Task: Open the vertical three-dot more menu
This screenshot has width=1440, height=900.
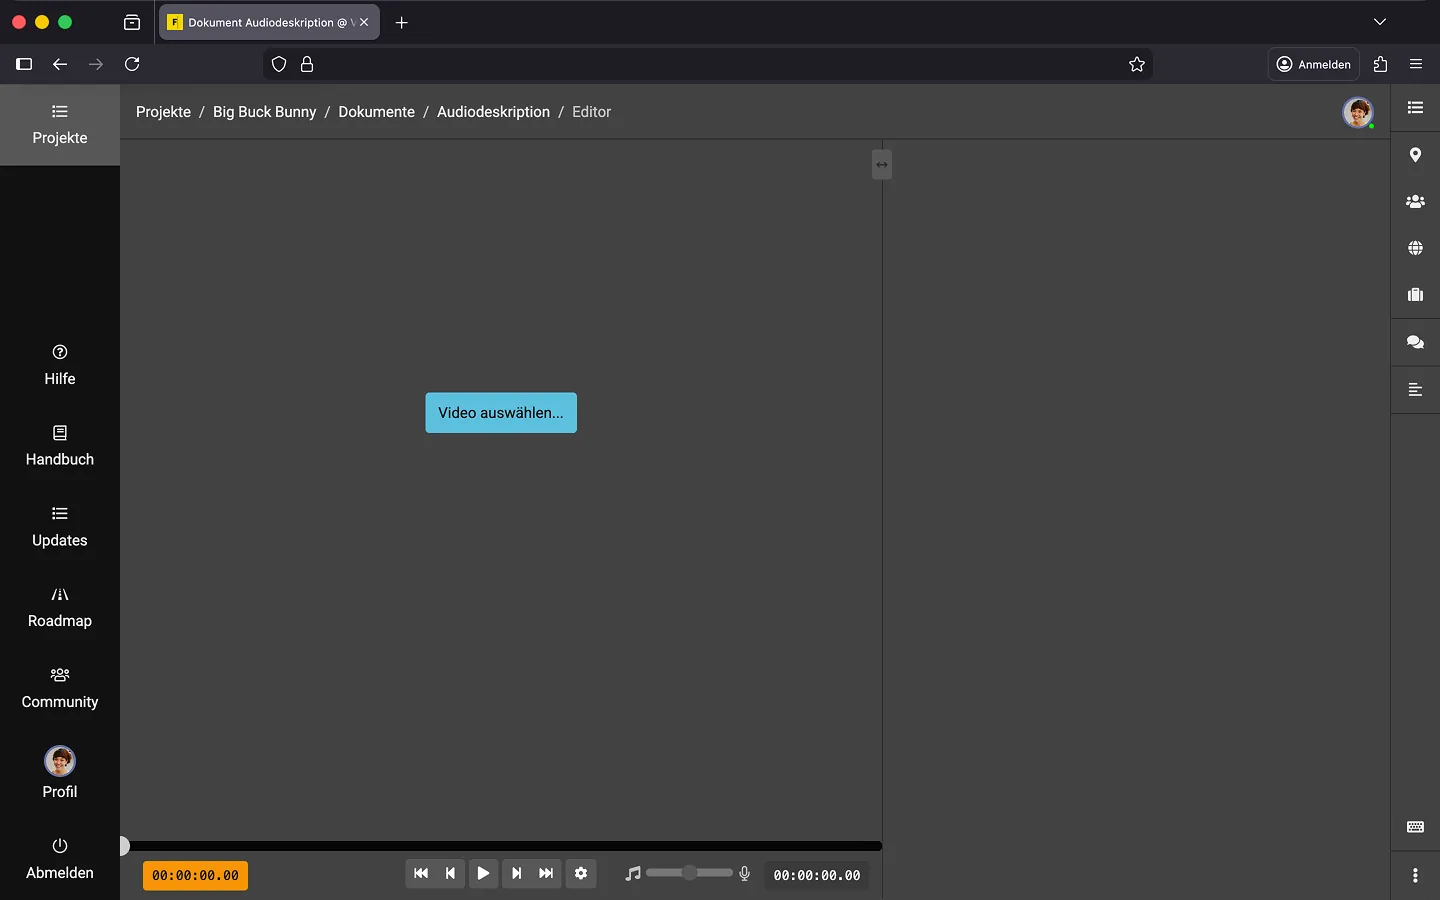Action: click(1415, 875)
